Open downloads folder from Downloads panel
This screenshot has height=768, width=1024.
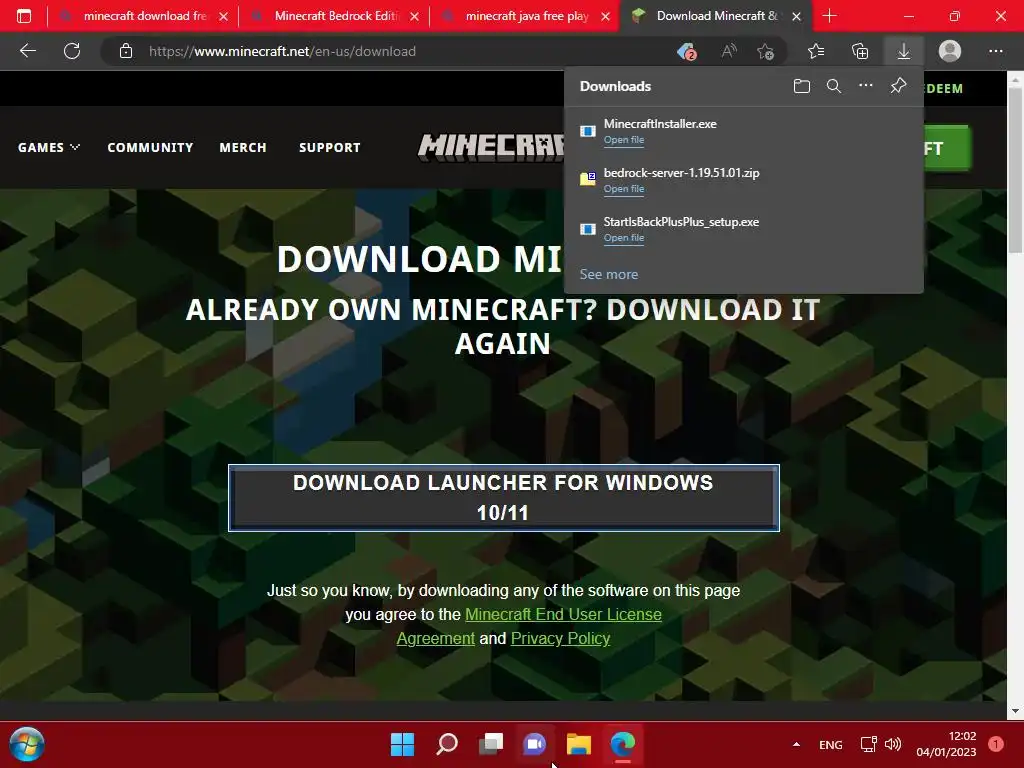(802, 86)
